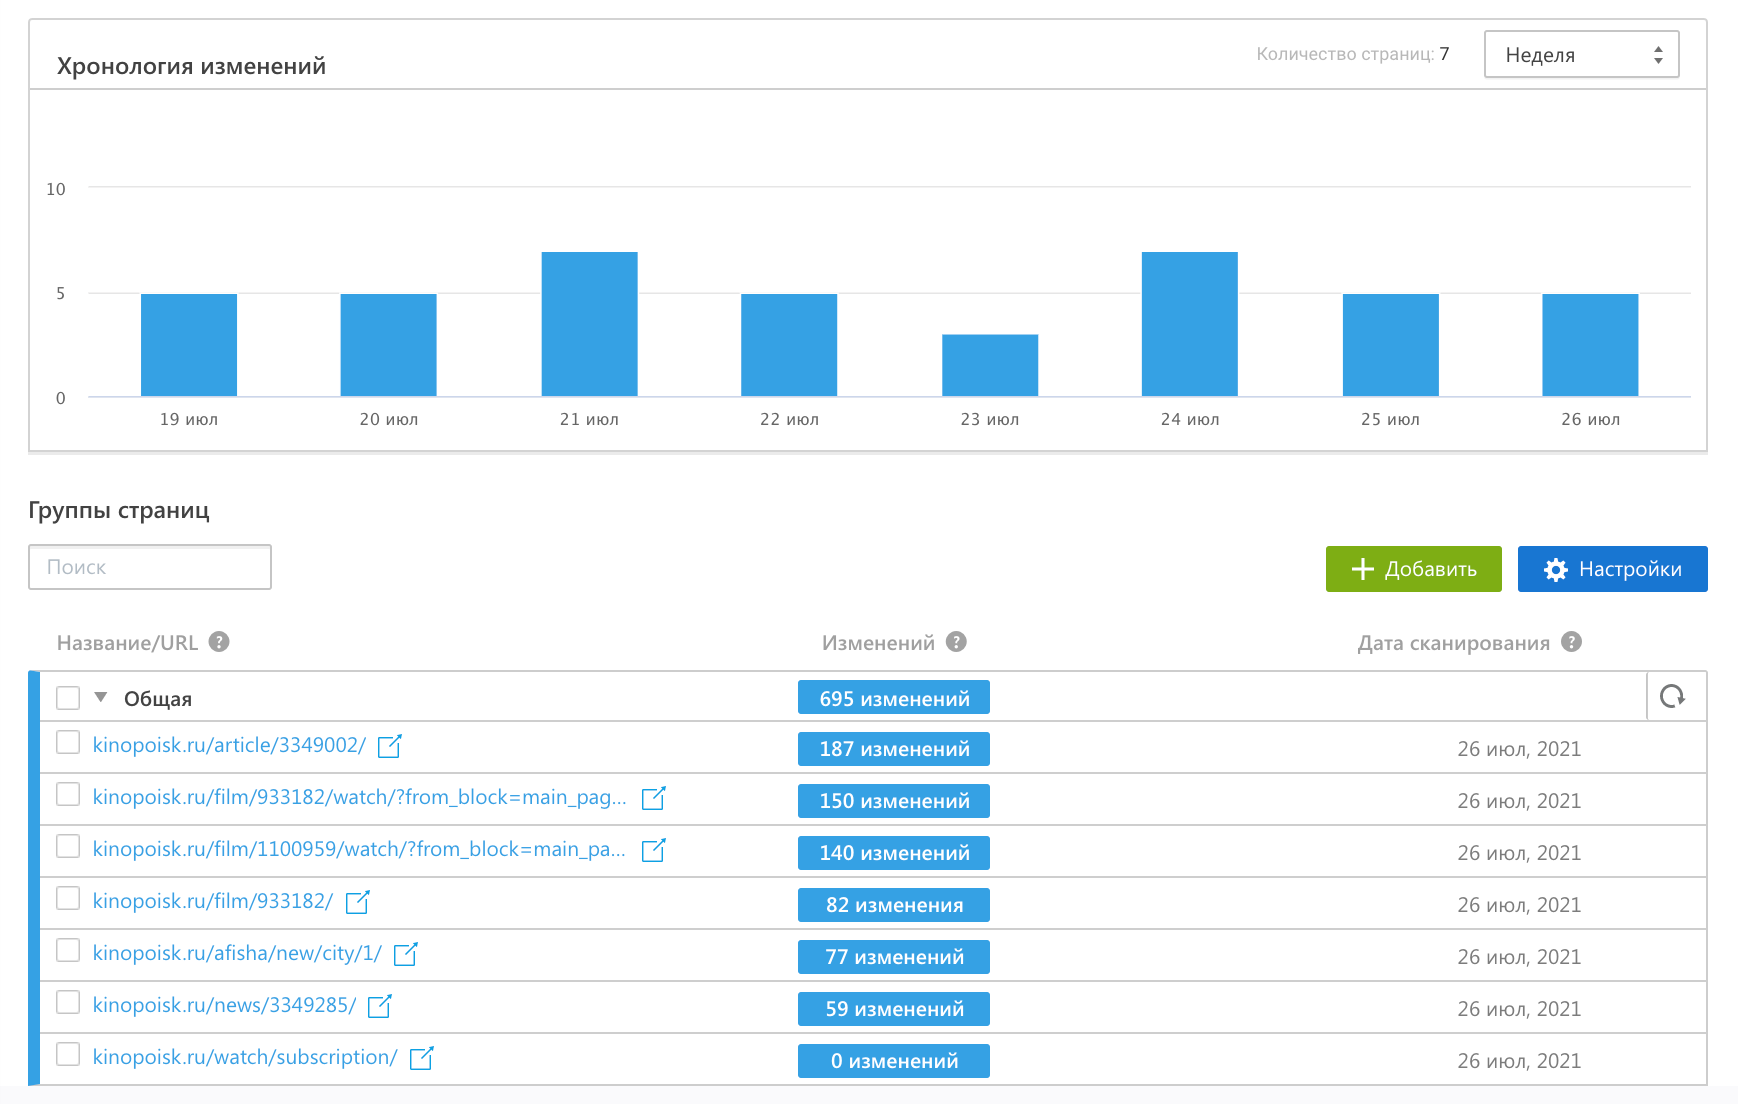Click Группы страниц heading
The image size is (1738, 1104).
119,510
